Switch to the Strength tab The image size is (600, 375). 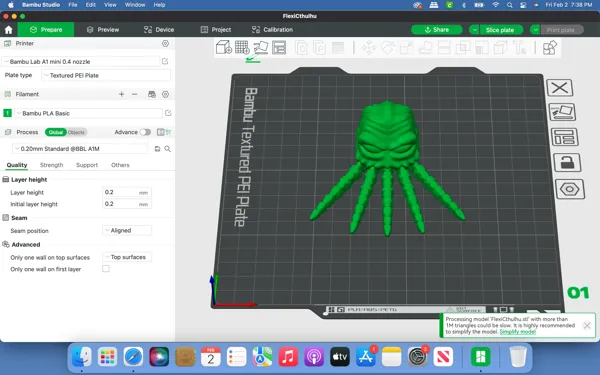[51, 165]
